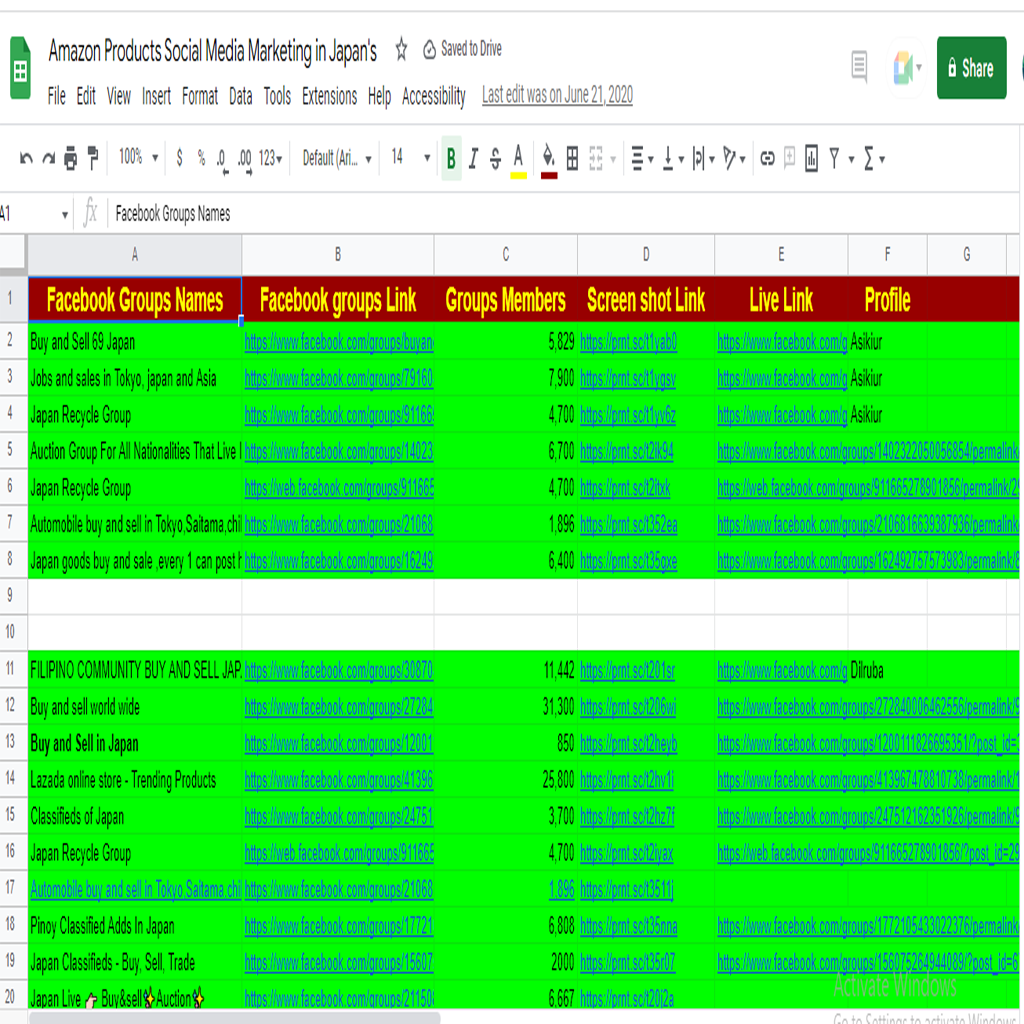This screenshot has width=1024, height=1024.
Task: Open the Extensions menu
Action: coord(329,97)
